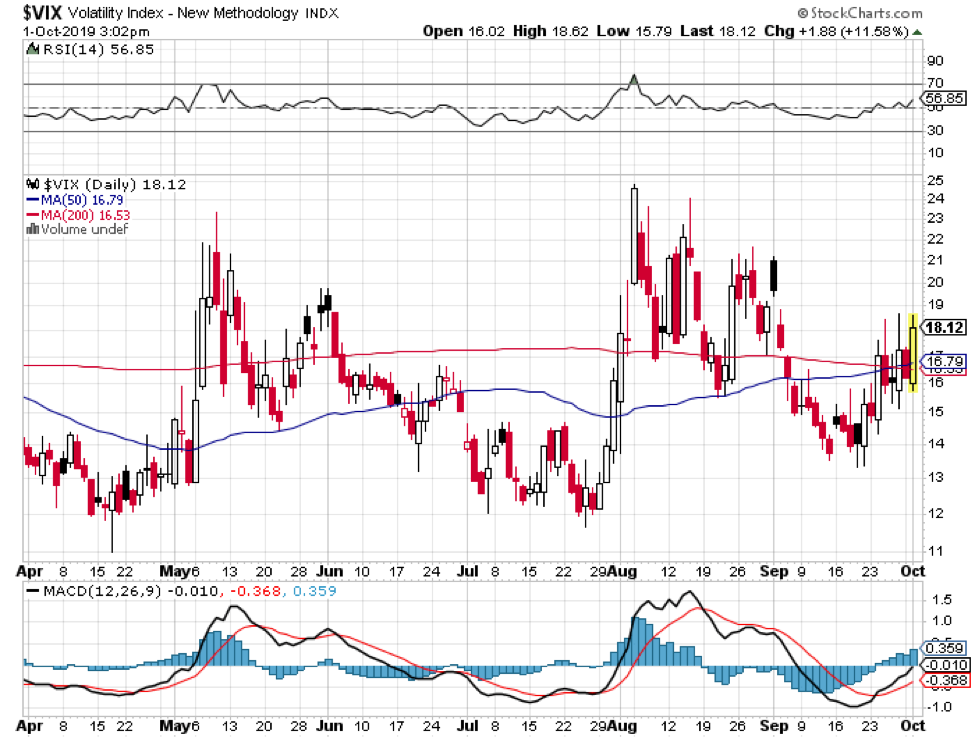Viewport: 974px width, 737px height.
Task: Click the $VIX ticker symbol in the title
Action: point(42,12)
